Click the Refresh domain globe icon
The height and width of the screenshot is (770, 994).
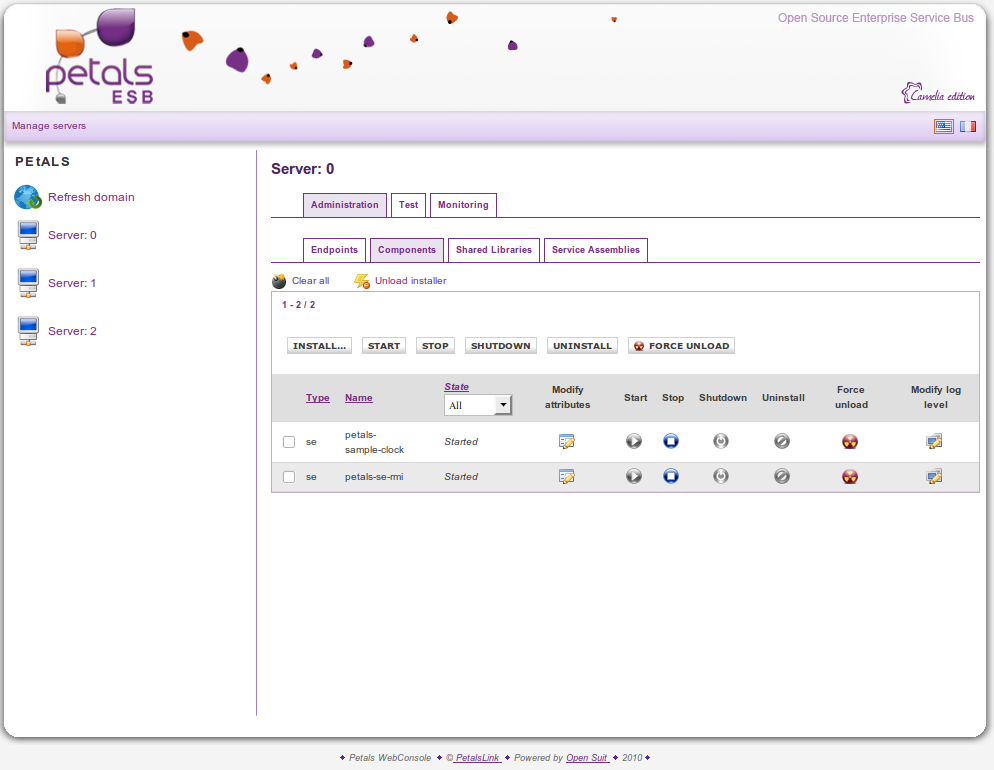pyautogui.click(x=27, y=197)
